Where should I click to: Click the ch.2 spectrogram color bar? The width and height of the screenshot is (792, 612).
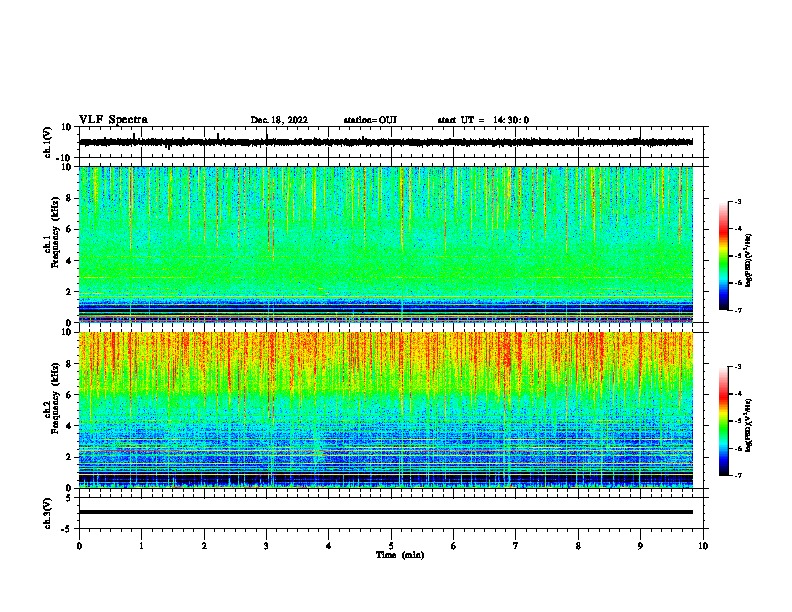click(x=724, y=421)
